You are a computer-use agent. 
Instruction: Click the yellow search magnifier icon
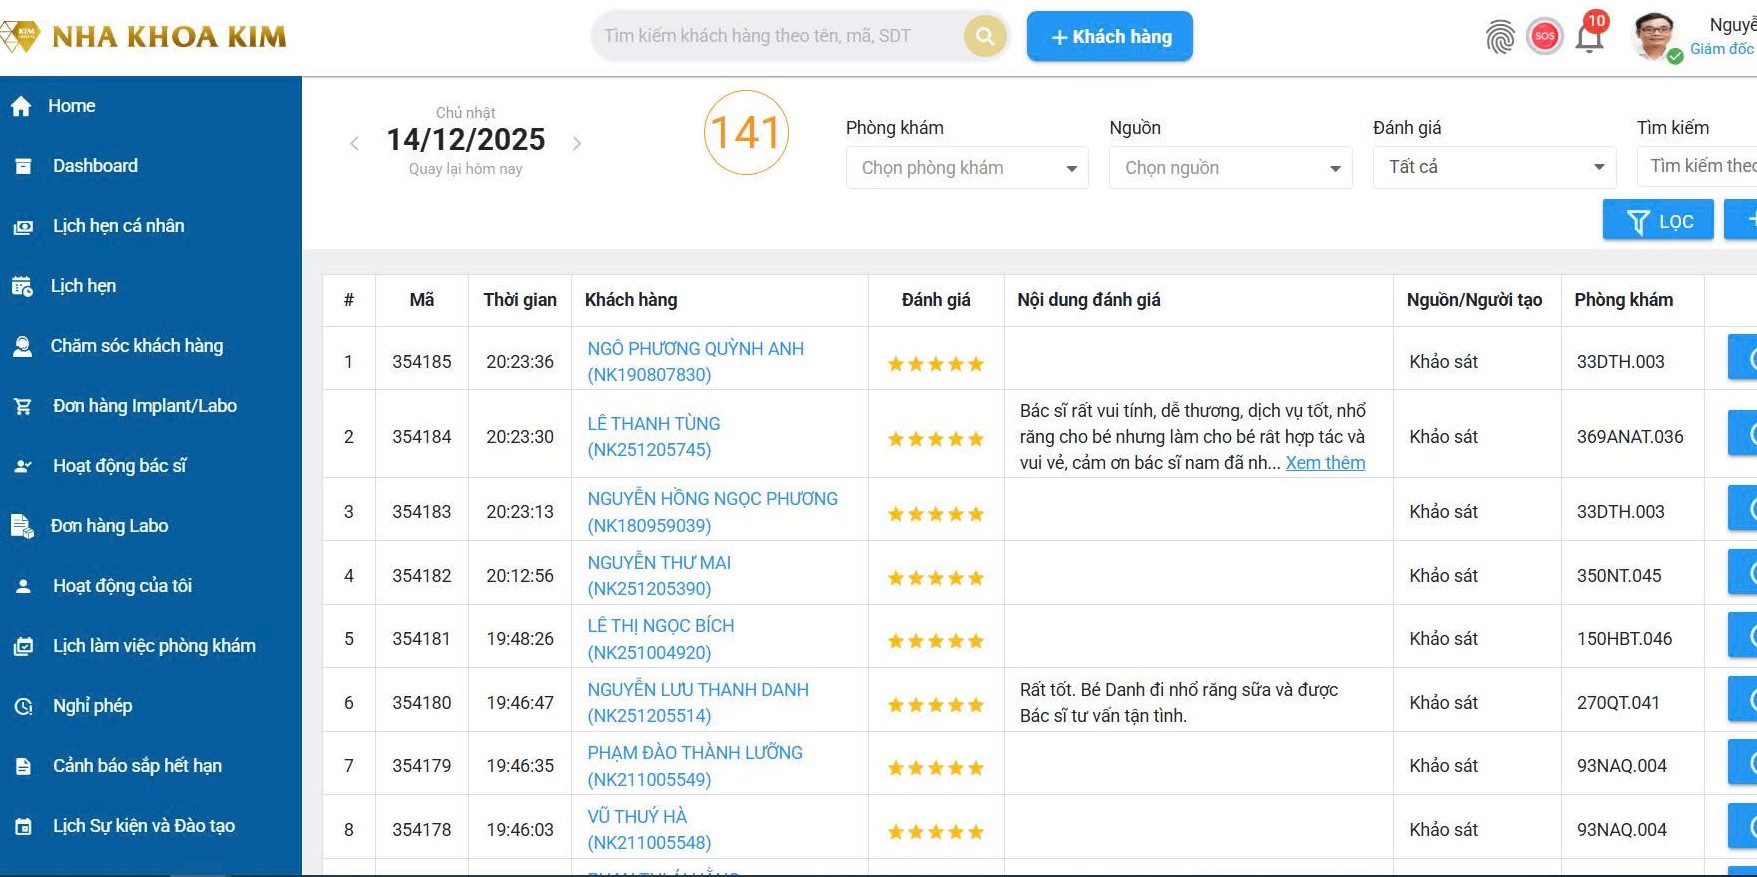point(984,37)
